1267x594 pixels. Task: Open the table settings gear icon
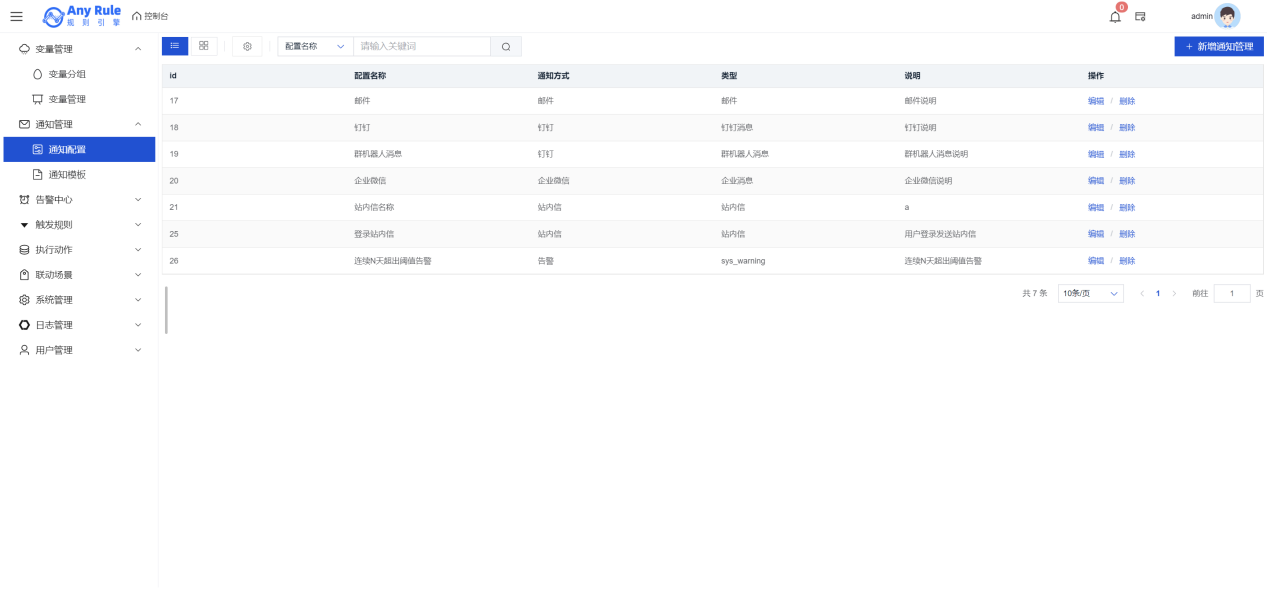[x=247, y=46]
